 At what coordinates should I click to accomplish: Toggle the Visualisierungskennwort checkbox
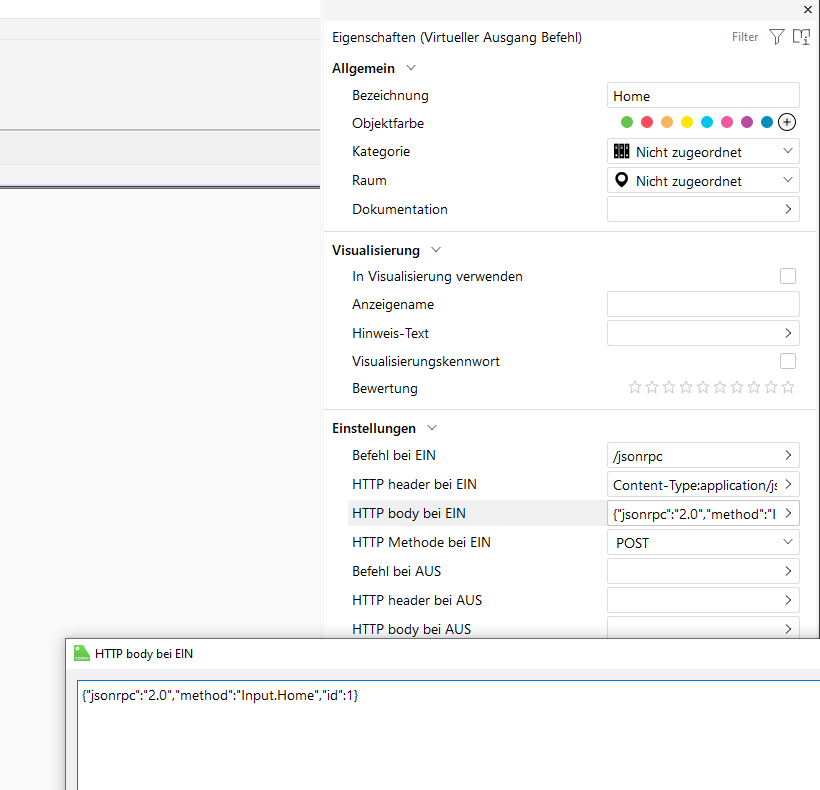788,361
